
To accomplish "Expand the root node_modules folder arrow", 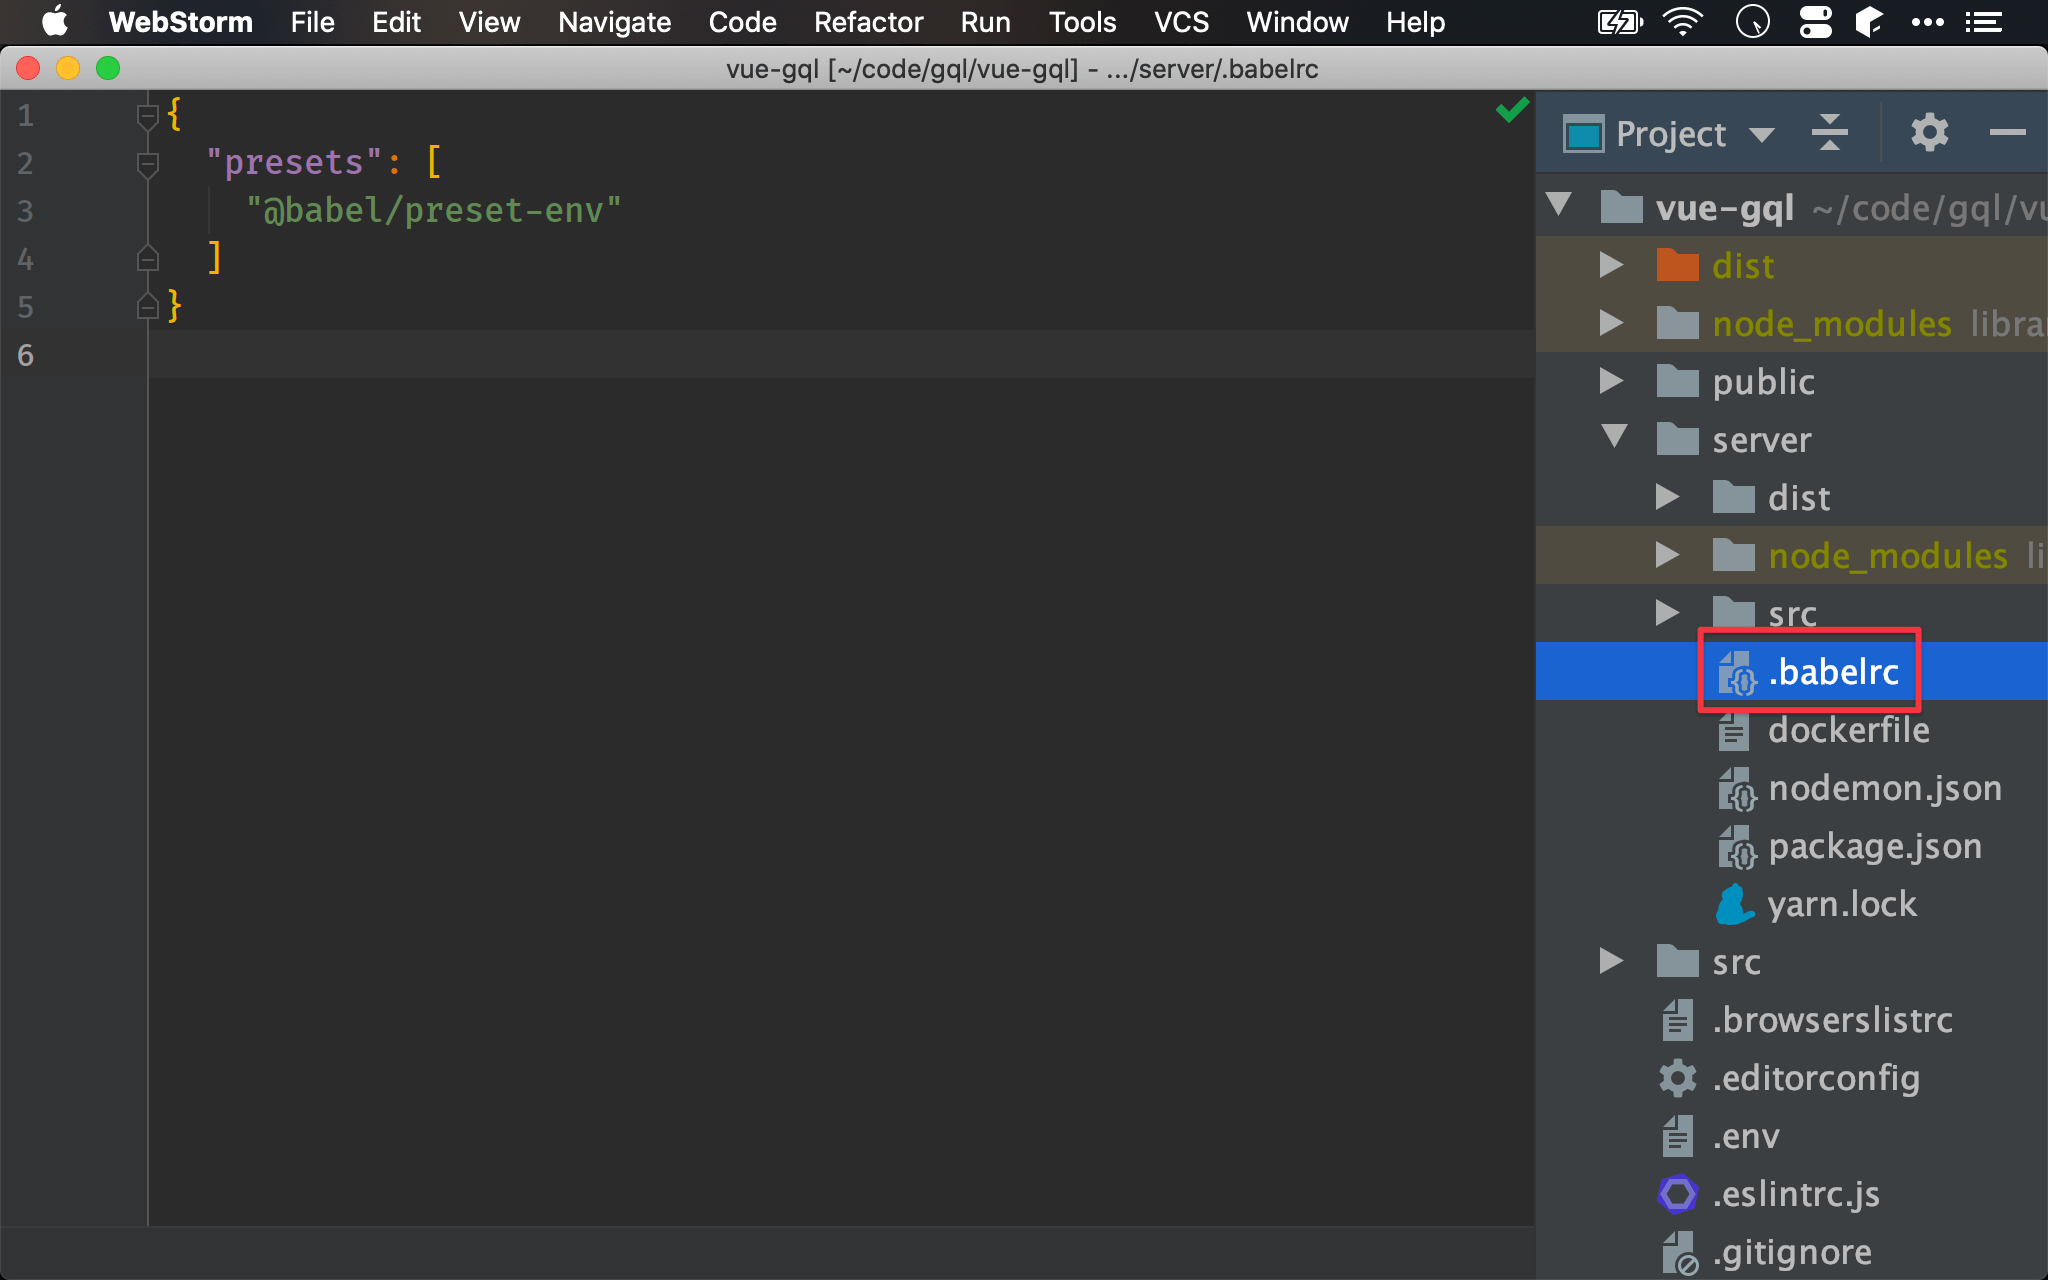I will (x=1611, y=323).
